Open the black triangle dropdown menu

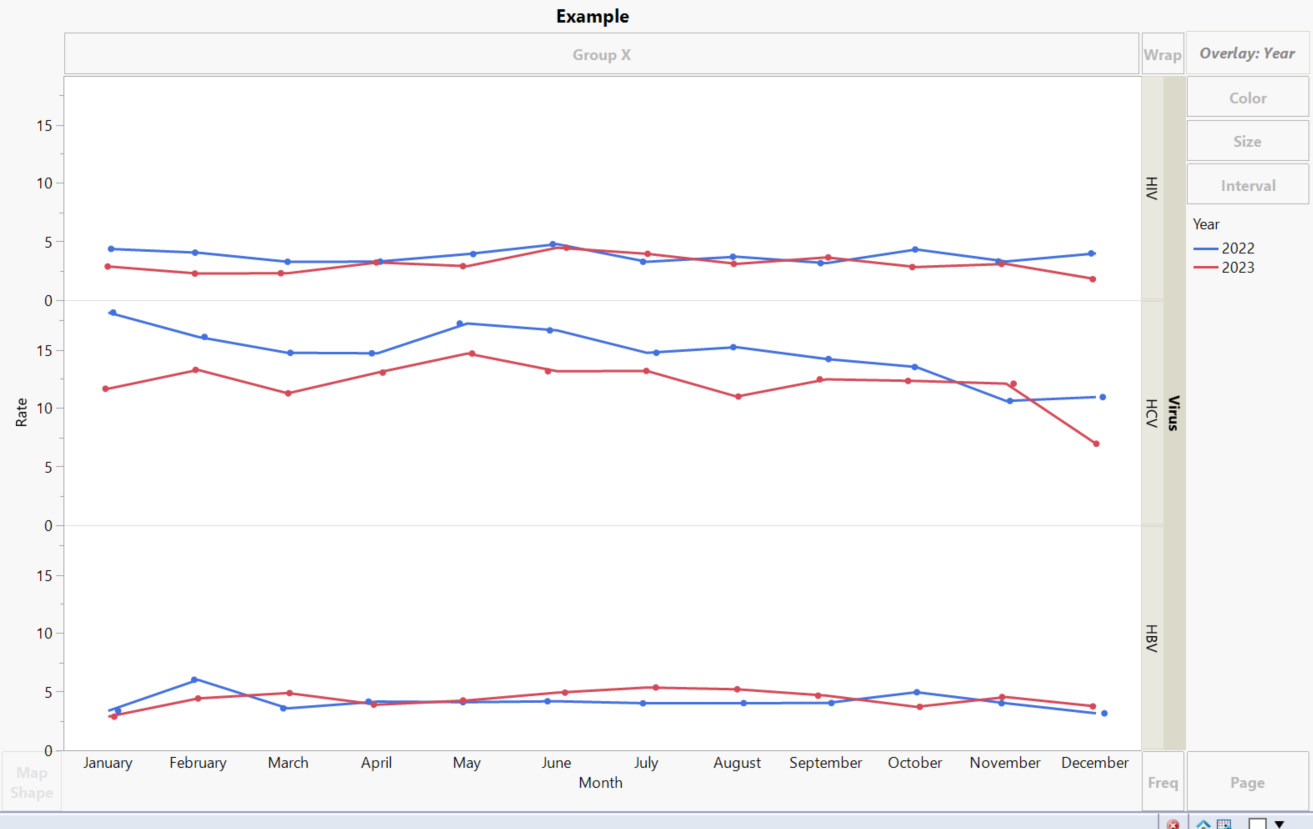click(1279, 824)
